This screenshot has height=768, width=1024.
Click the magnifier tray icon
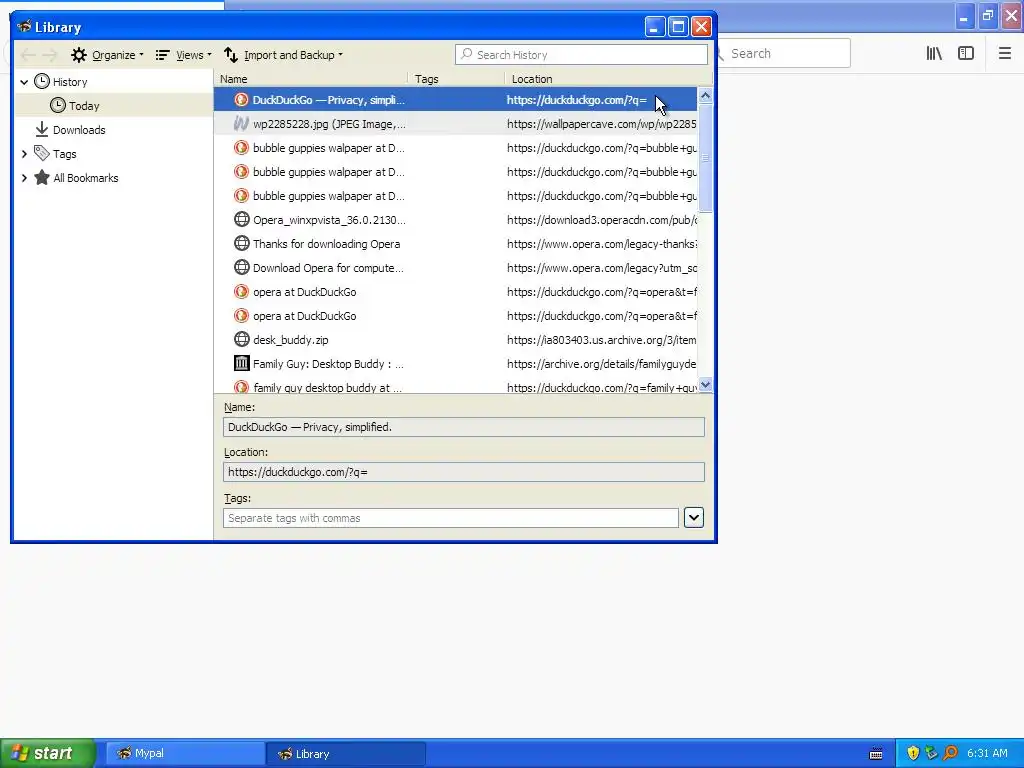[950, 753]
